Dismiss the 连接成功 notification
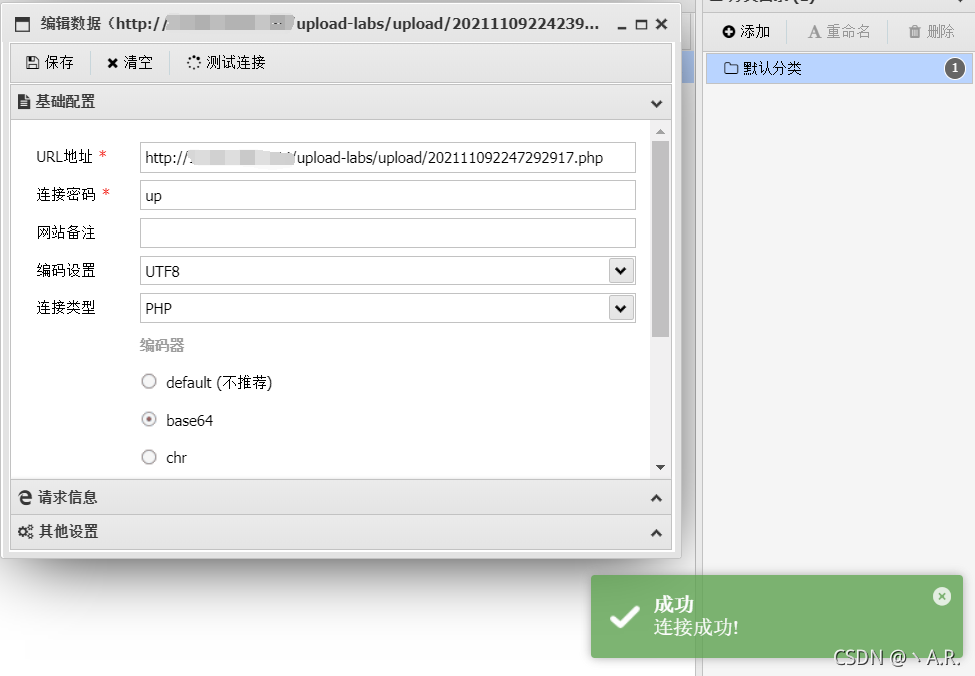 941,596
